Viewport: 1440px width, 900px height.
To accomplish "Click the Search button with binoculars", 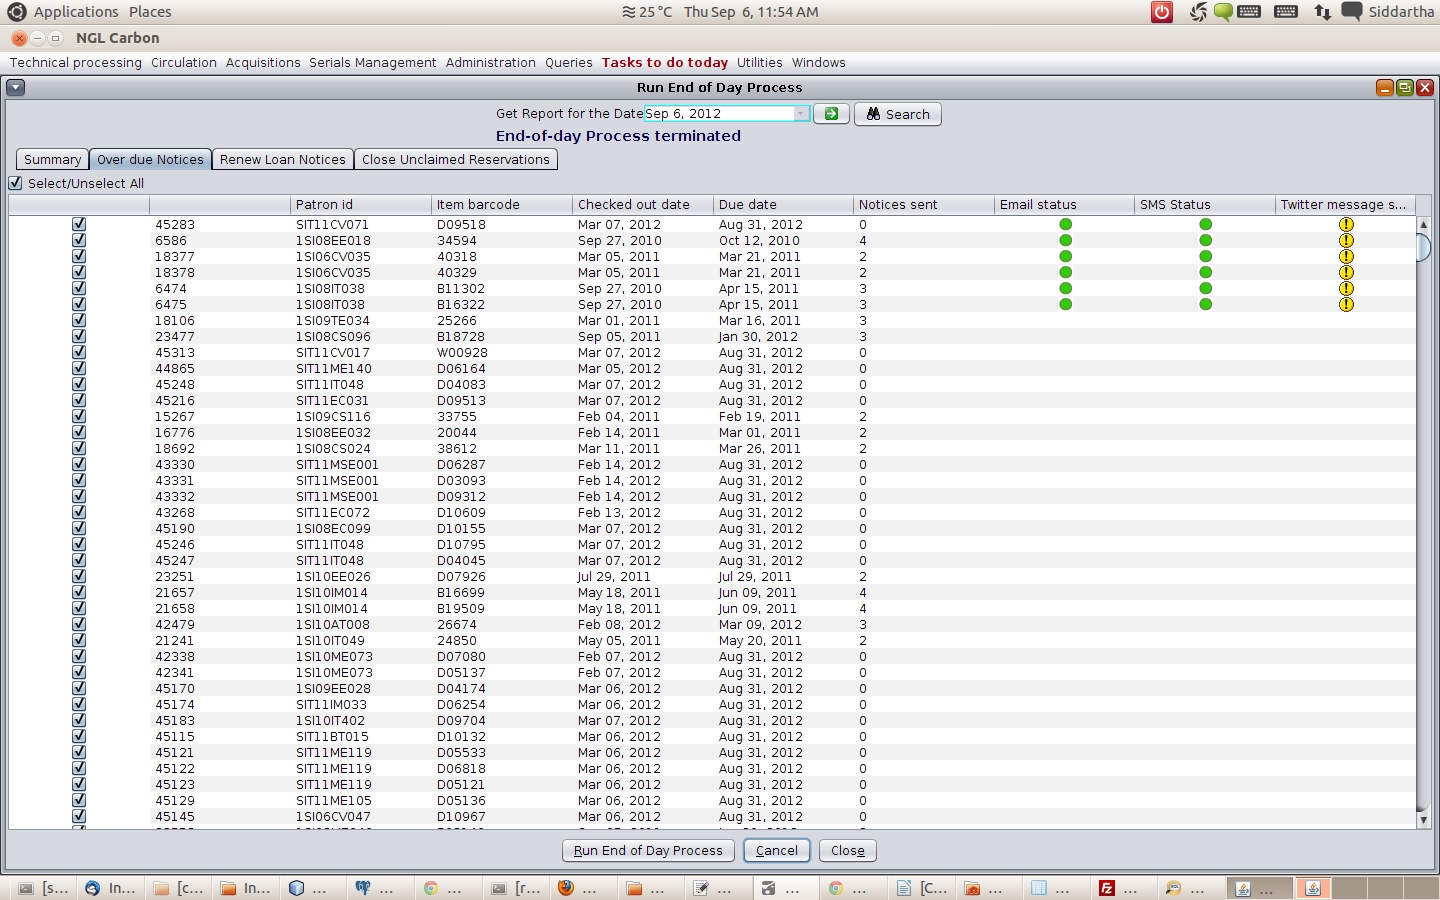I will (x=897, y=114).
